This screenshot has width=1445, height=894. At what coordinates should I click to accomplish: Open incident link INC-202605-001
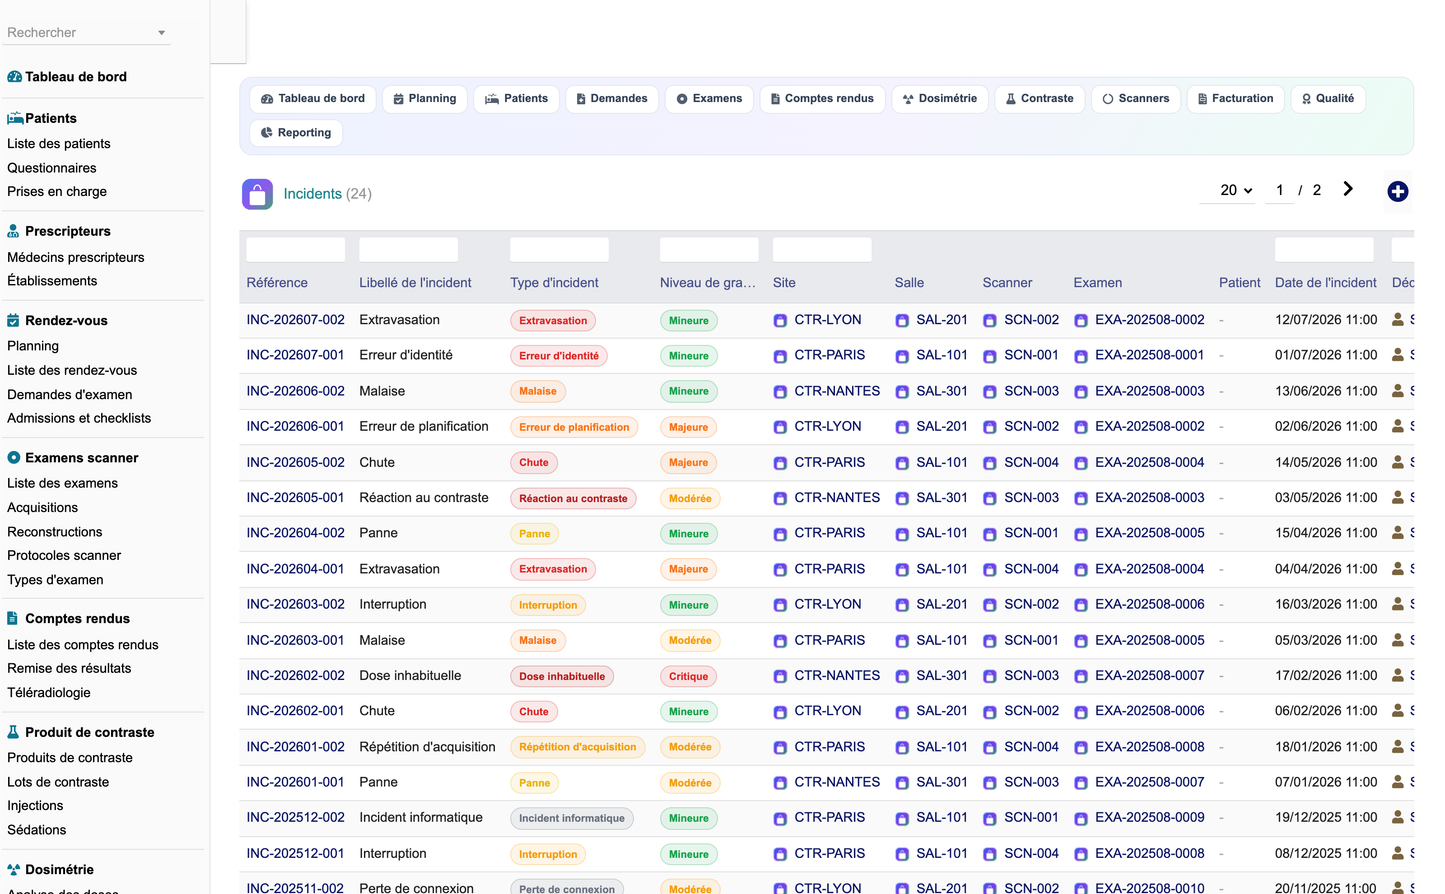click(295, 498)
